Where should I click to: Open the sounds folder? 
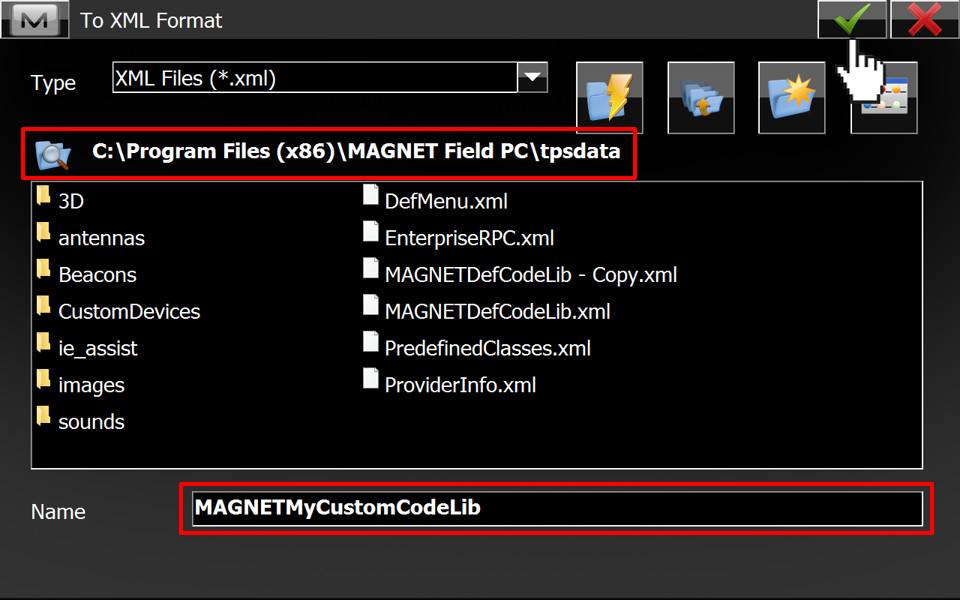point(91,421)
